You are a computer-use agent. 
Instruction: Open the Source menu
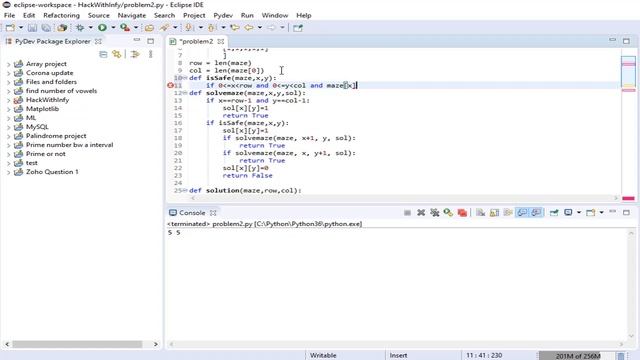coord(99,15)
